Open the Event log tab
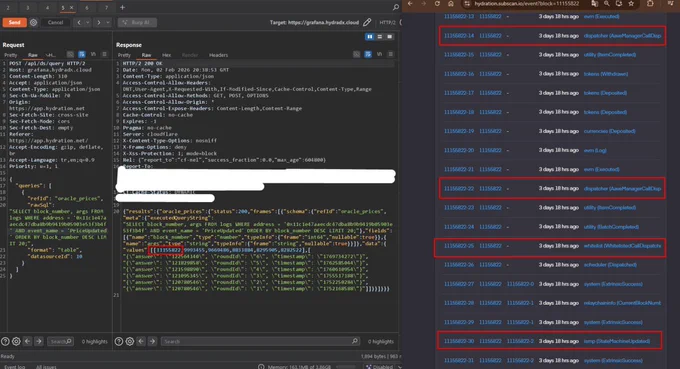Image resolution: width=680 pixels, height=369 pixels. (15, 367)
